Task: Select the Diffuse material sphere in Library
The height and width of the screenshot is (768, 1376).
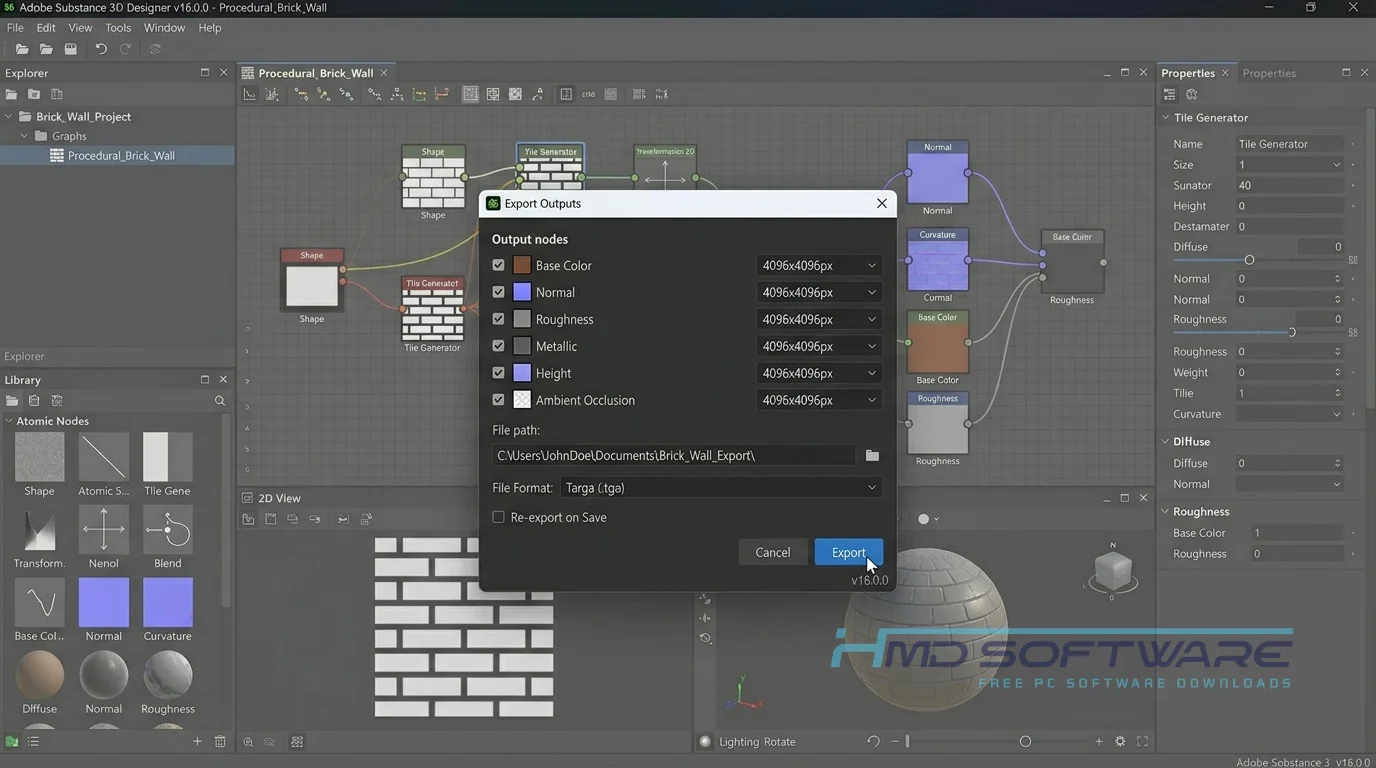Action: click(39, 675)
